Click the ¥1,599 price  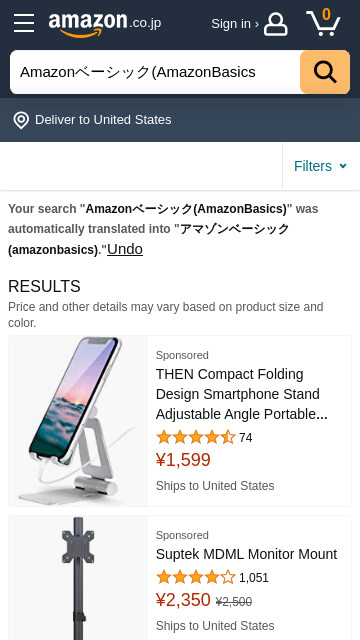(183, 460)
